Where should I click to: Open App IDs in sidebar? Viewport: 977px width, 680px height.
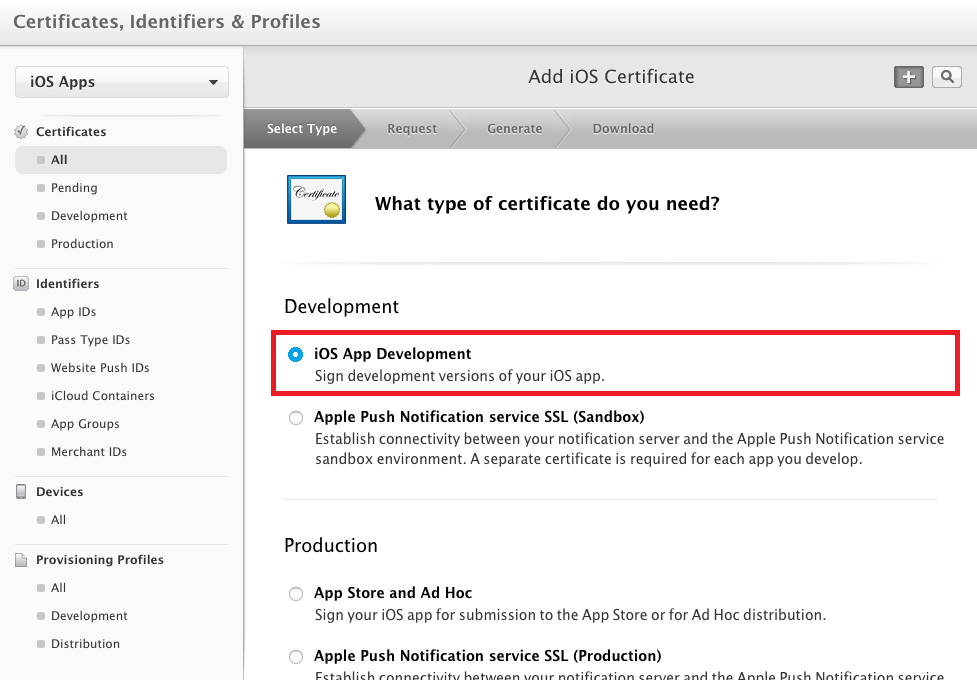[x=74, y=312]
